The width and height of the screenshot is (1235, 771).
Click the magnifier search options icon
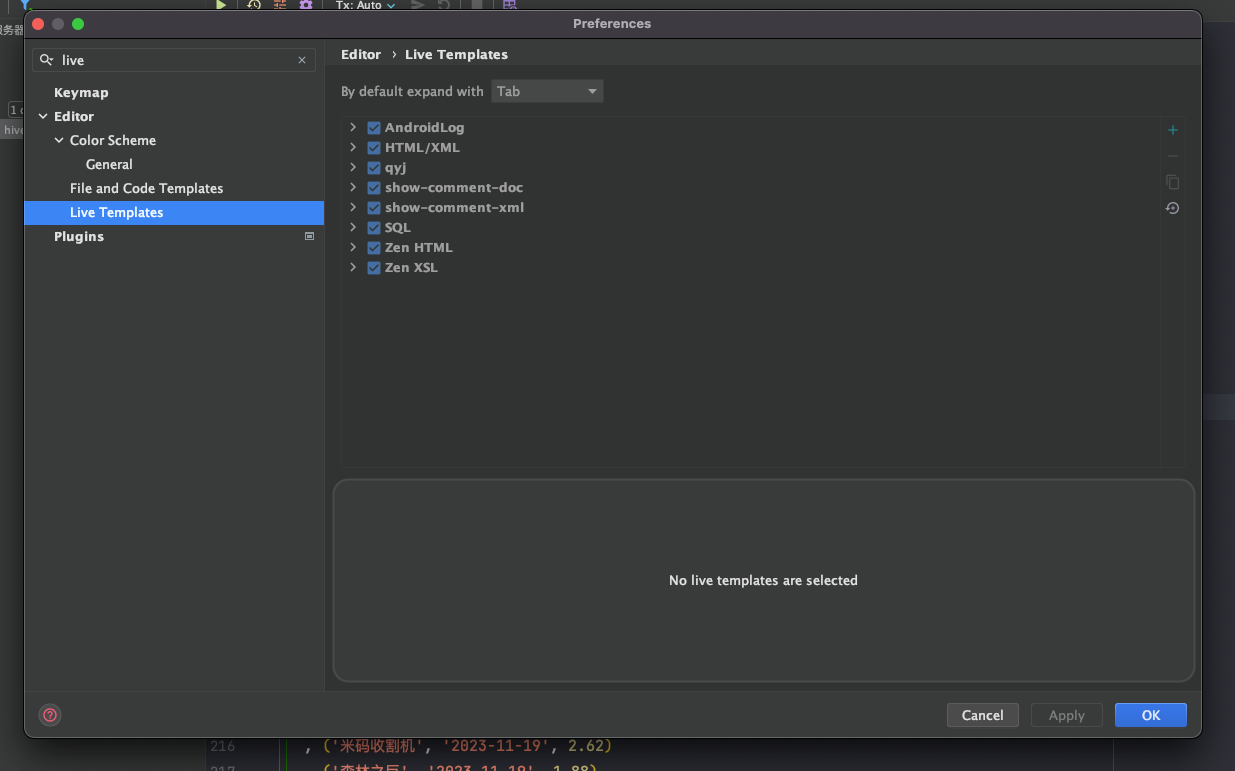pos(46,60)
